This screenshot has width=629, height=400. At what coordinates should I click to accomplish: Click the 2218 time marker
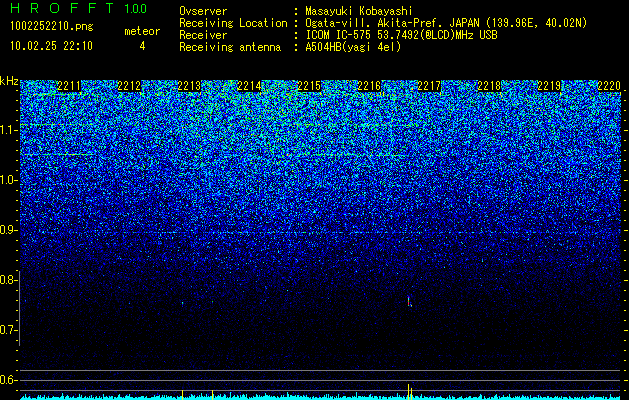pyautogui.click(x=489, y=86)
